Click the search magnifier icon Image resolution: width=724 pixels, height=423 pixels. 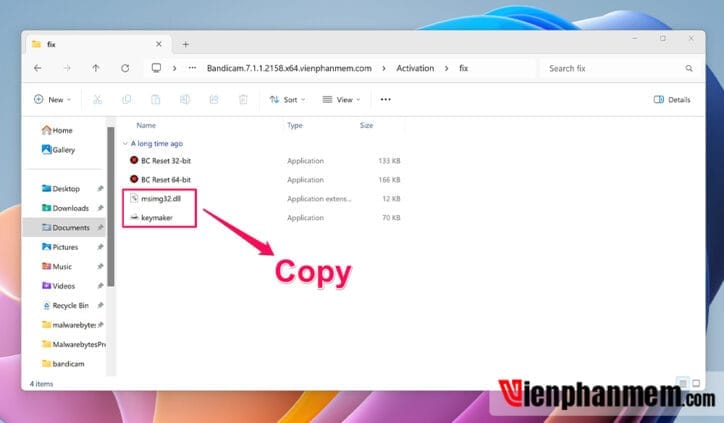689,68
